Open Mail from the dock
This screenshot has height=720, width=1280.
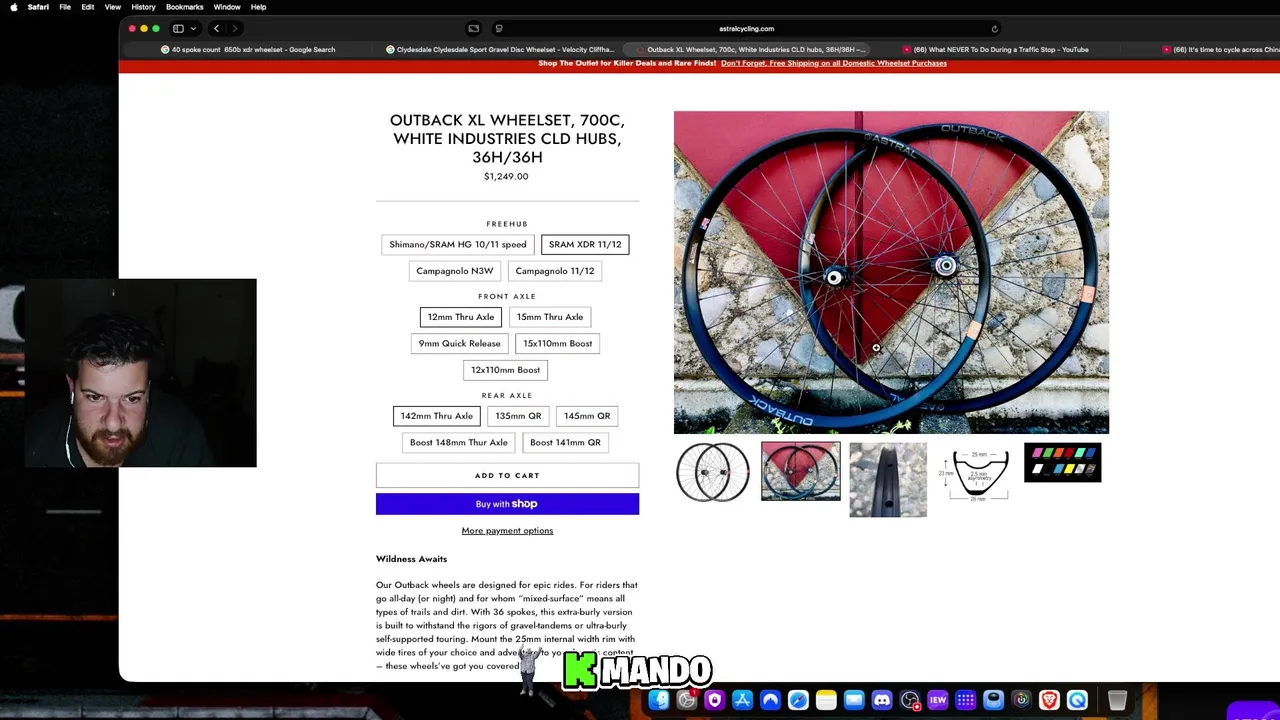854,701
